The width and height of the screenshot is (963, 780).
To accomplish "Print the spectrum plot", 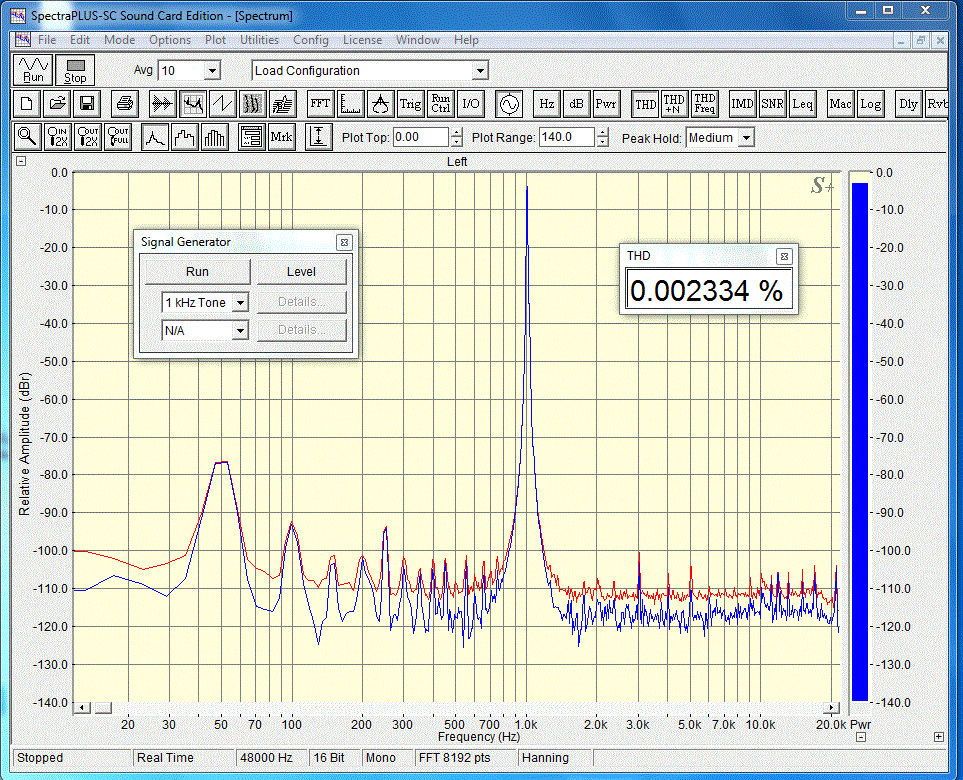I will click(x=125, y=104).
